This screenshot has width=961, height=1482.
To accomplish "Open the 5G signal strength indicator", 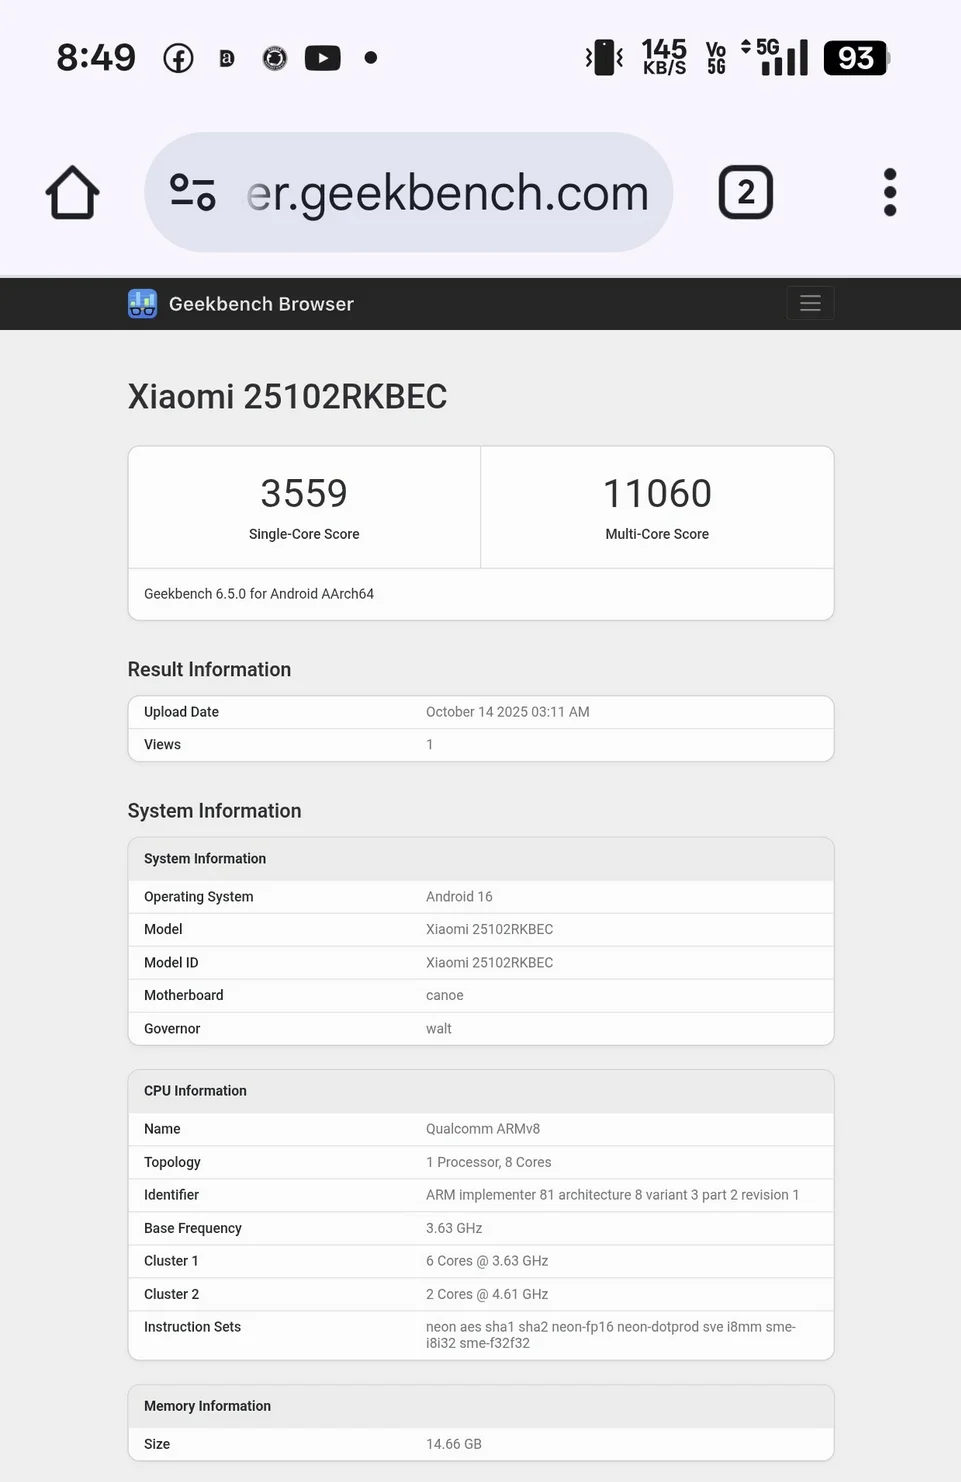I will point(783,57).
